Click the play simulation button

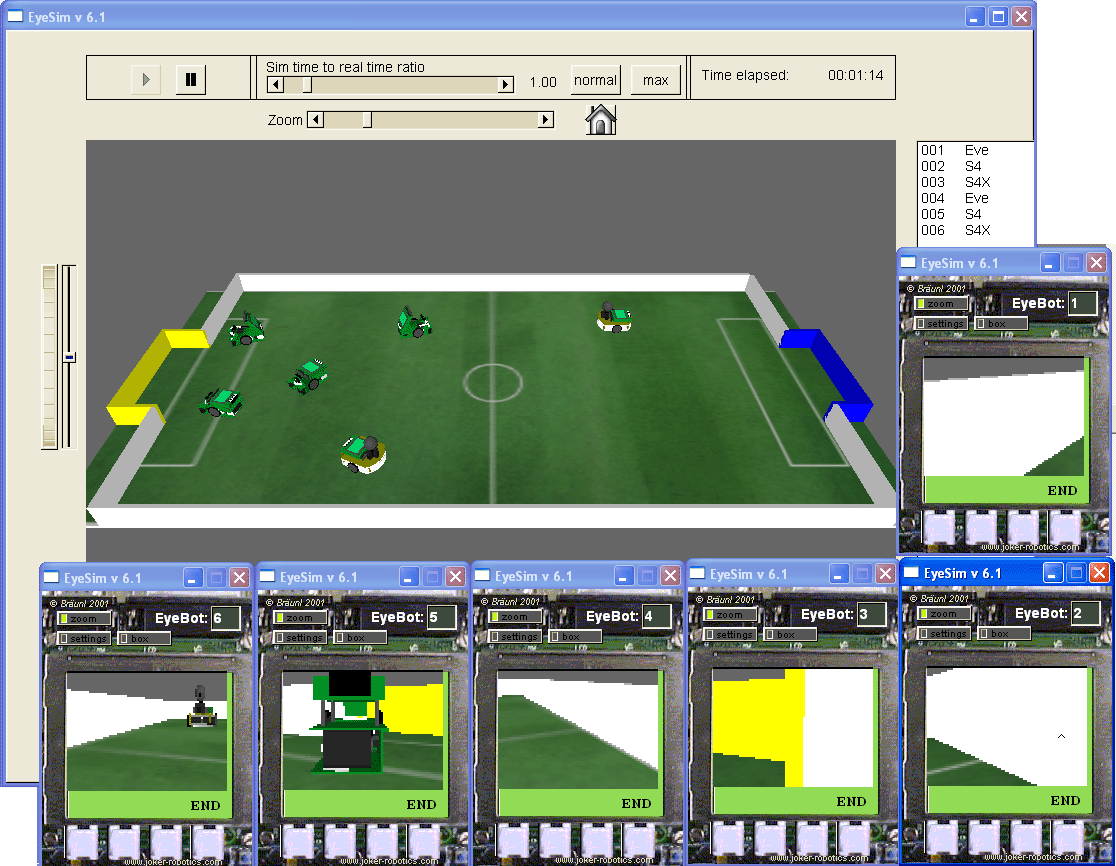tap(146, 80)
